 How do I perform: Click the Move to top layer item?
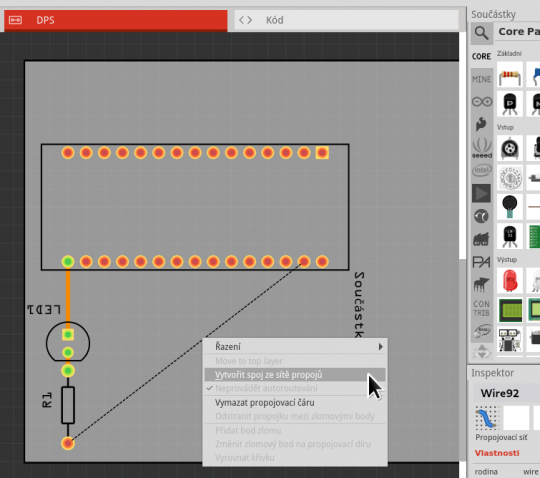click(x=295, y=361)
